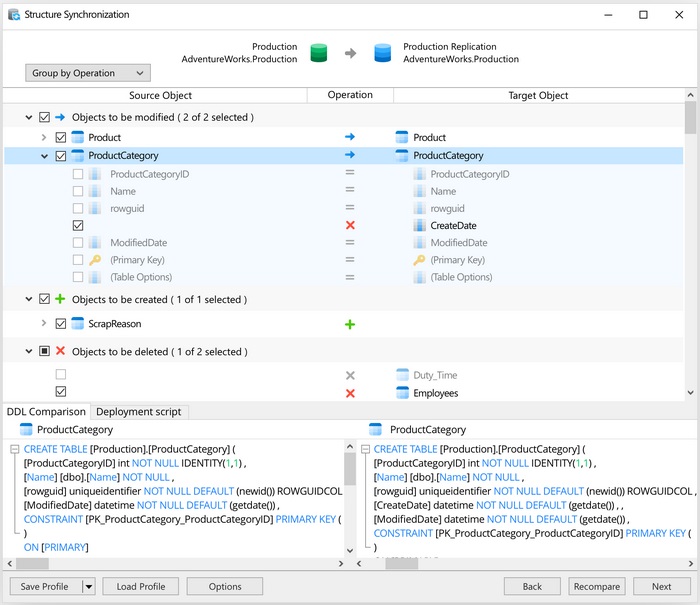Click the object list vertical scrollbar thumb
This screenshot has width=700, height=605.
690,117
